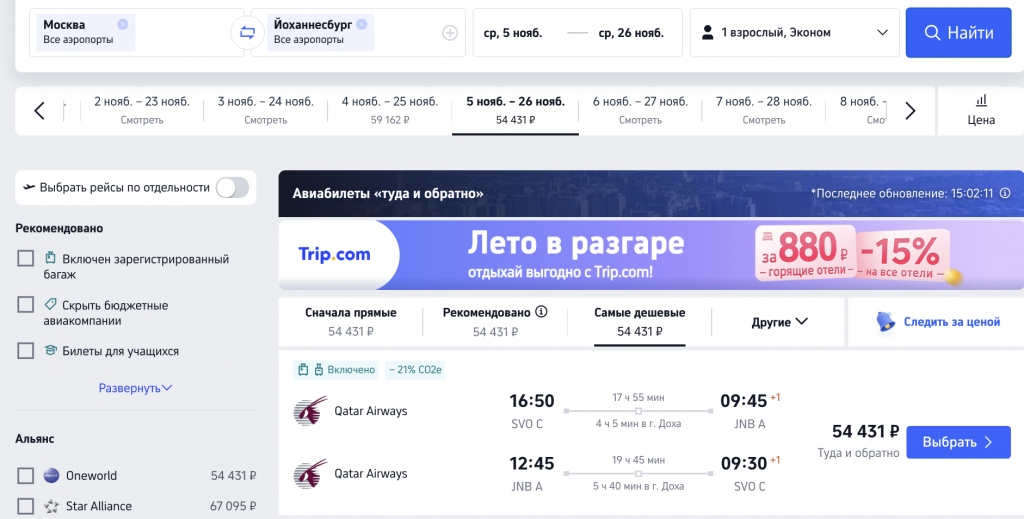This screenshot has width=1024, height=519.
Task: Enable Скрыть бюджетные авиакомпании checkbox
Action: pos(25,305)
